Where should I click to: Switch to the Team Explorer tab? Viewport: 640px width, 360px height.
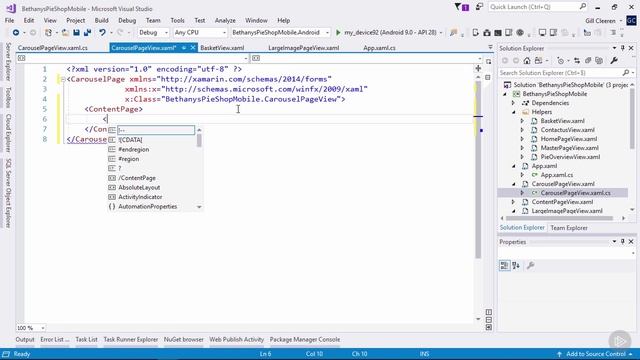(569, 228)
